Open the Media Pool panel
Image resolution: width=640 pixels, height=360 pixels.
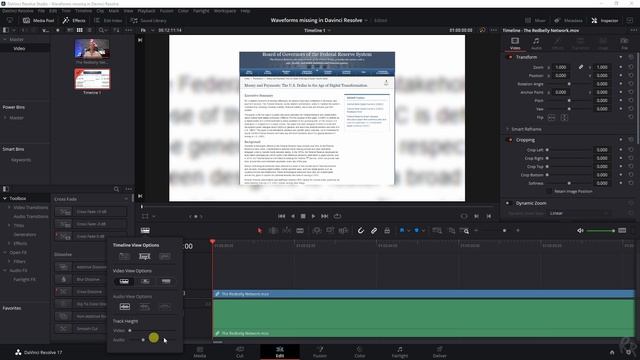pos(39,20)
